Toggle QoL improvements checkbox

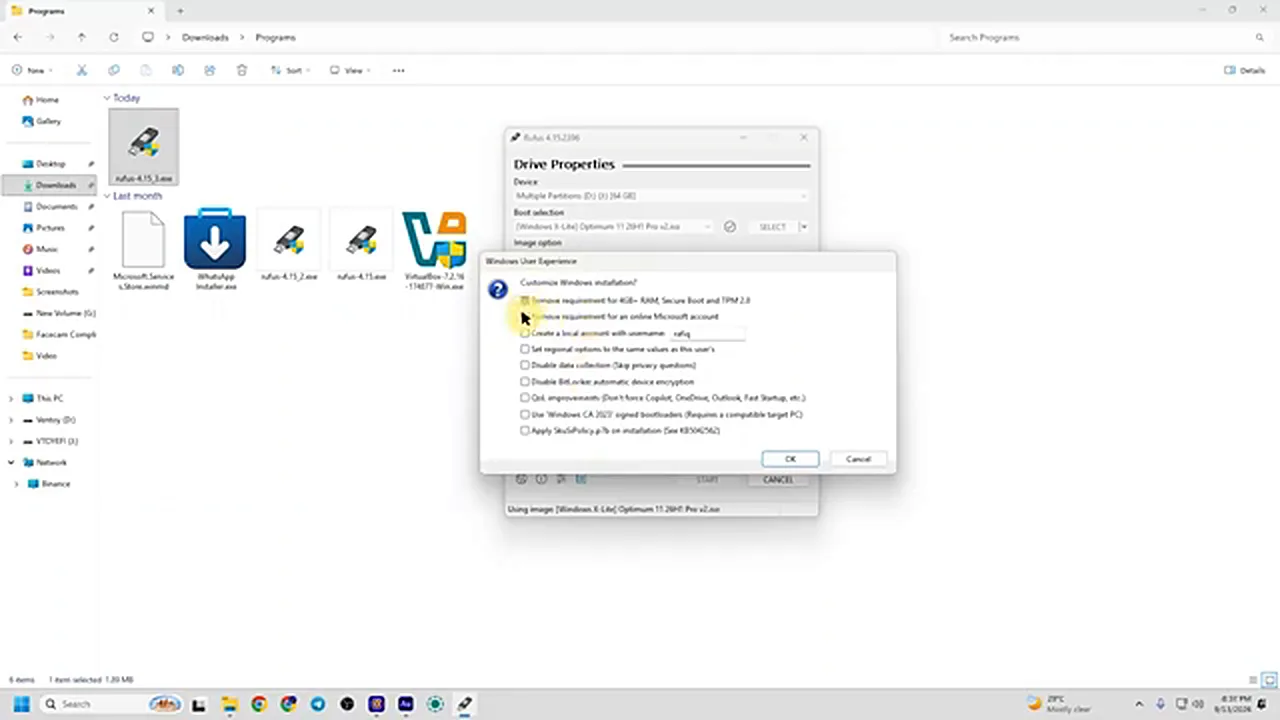tap(525, 397)
